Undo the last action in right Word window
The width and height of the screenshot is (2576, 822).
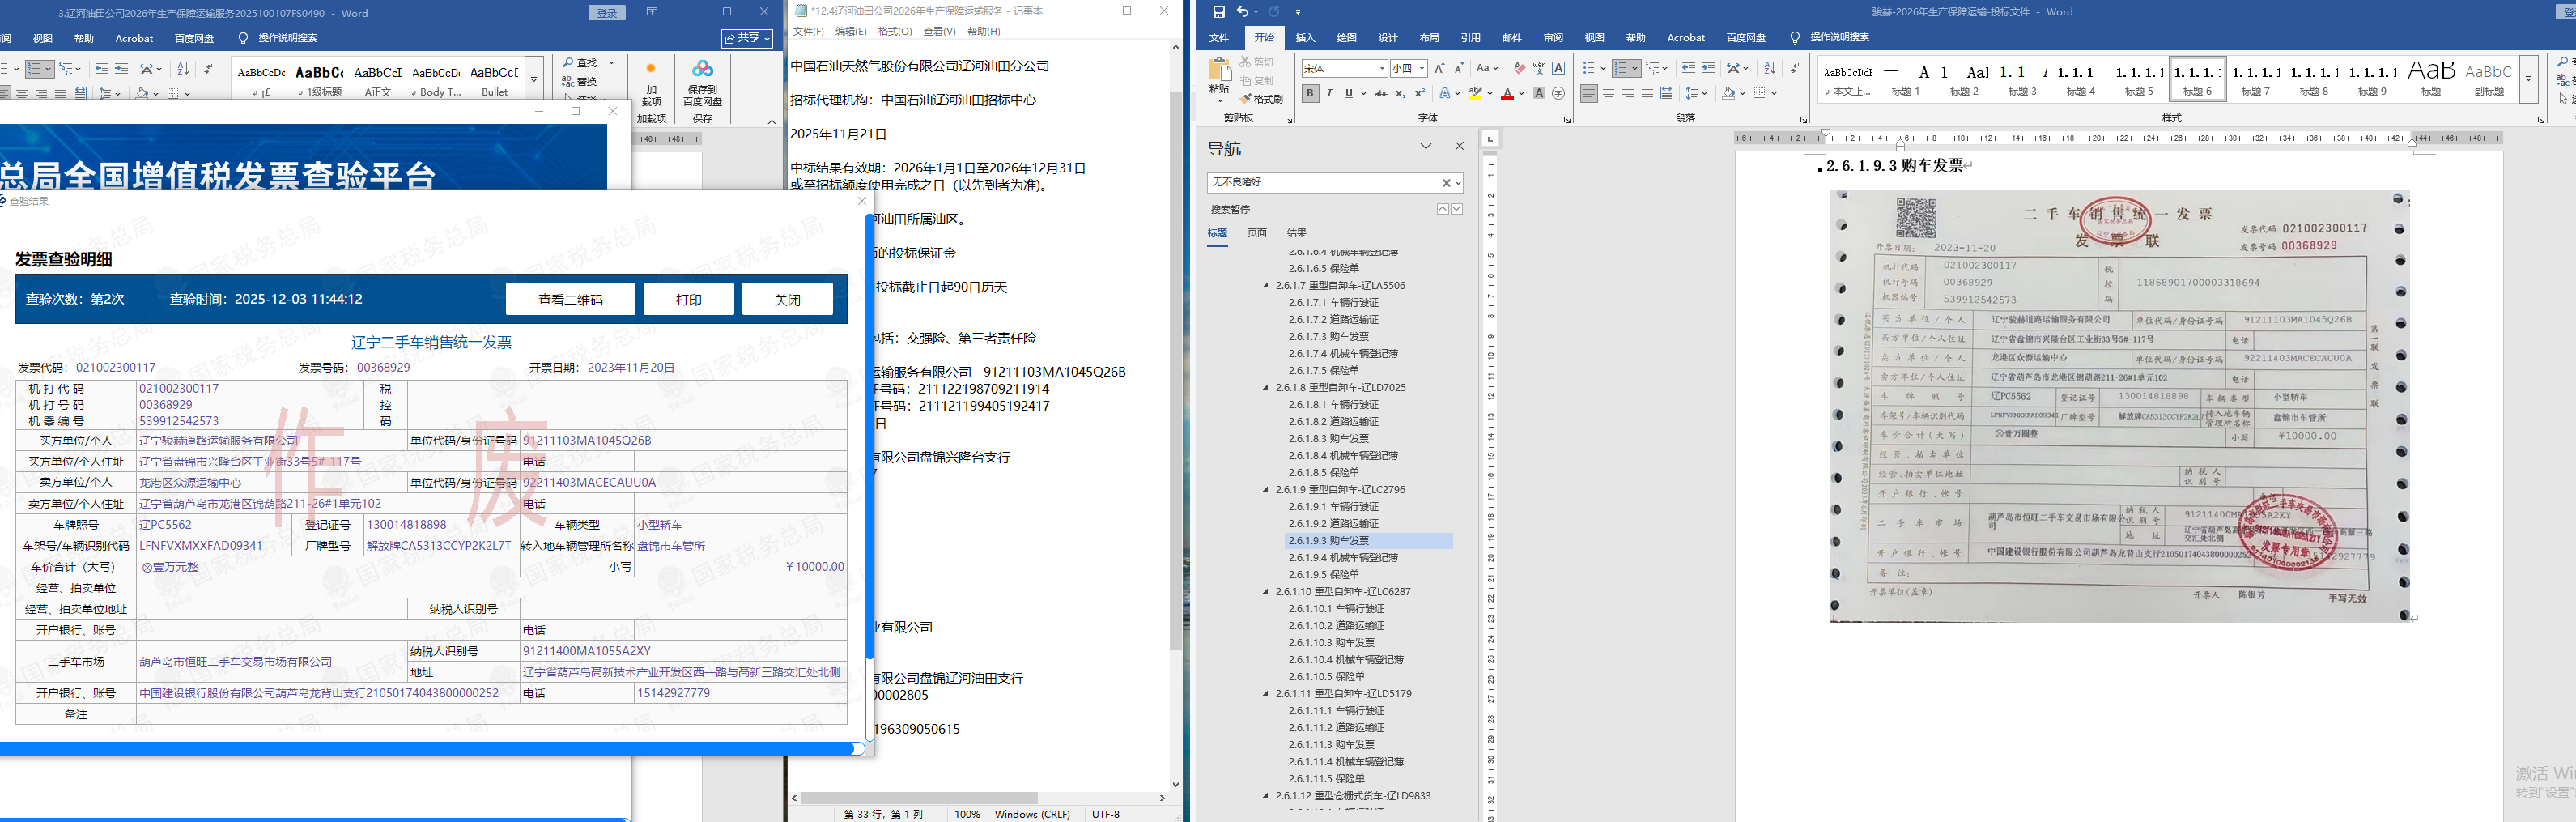(x=1242, y=12)
